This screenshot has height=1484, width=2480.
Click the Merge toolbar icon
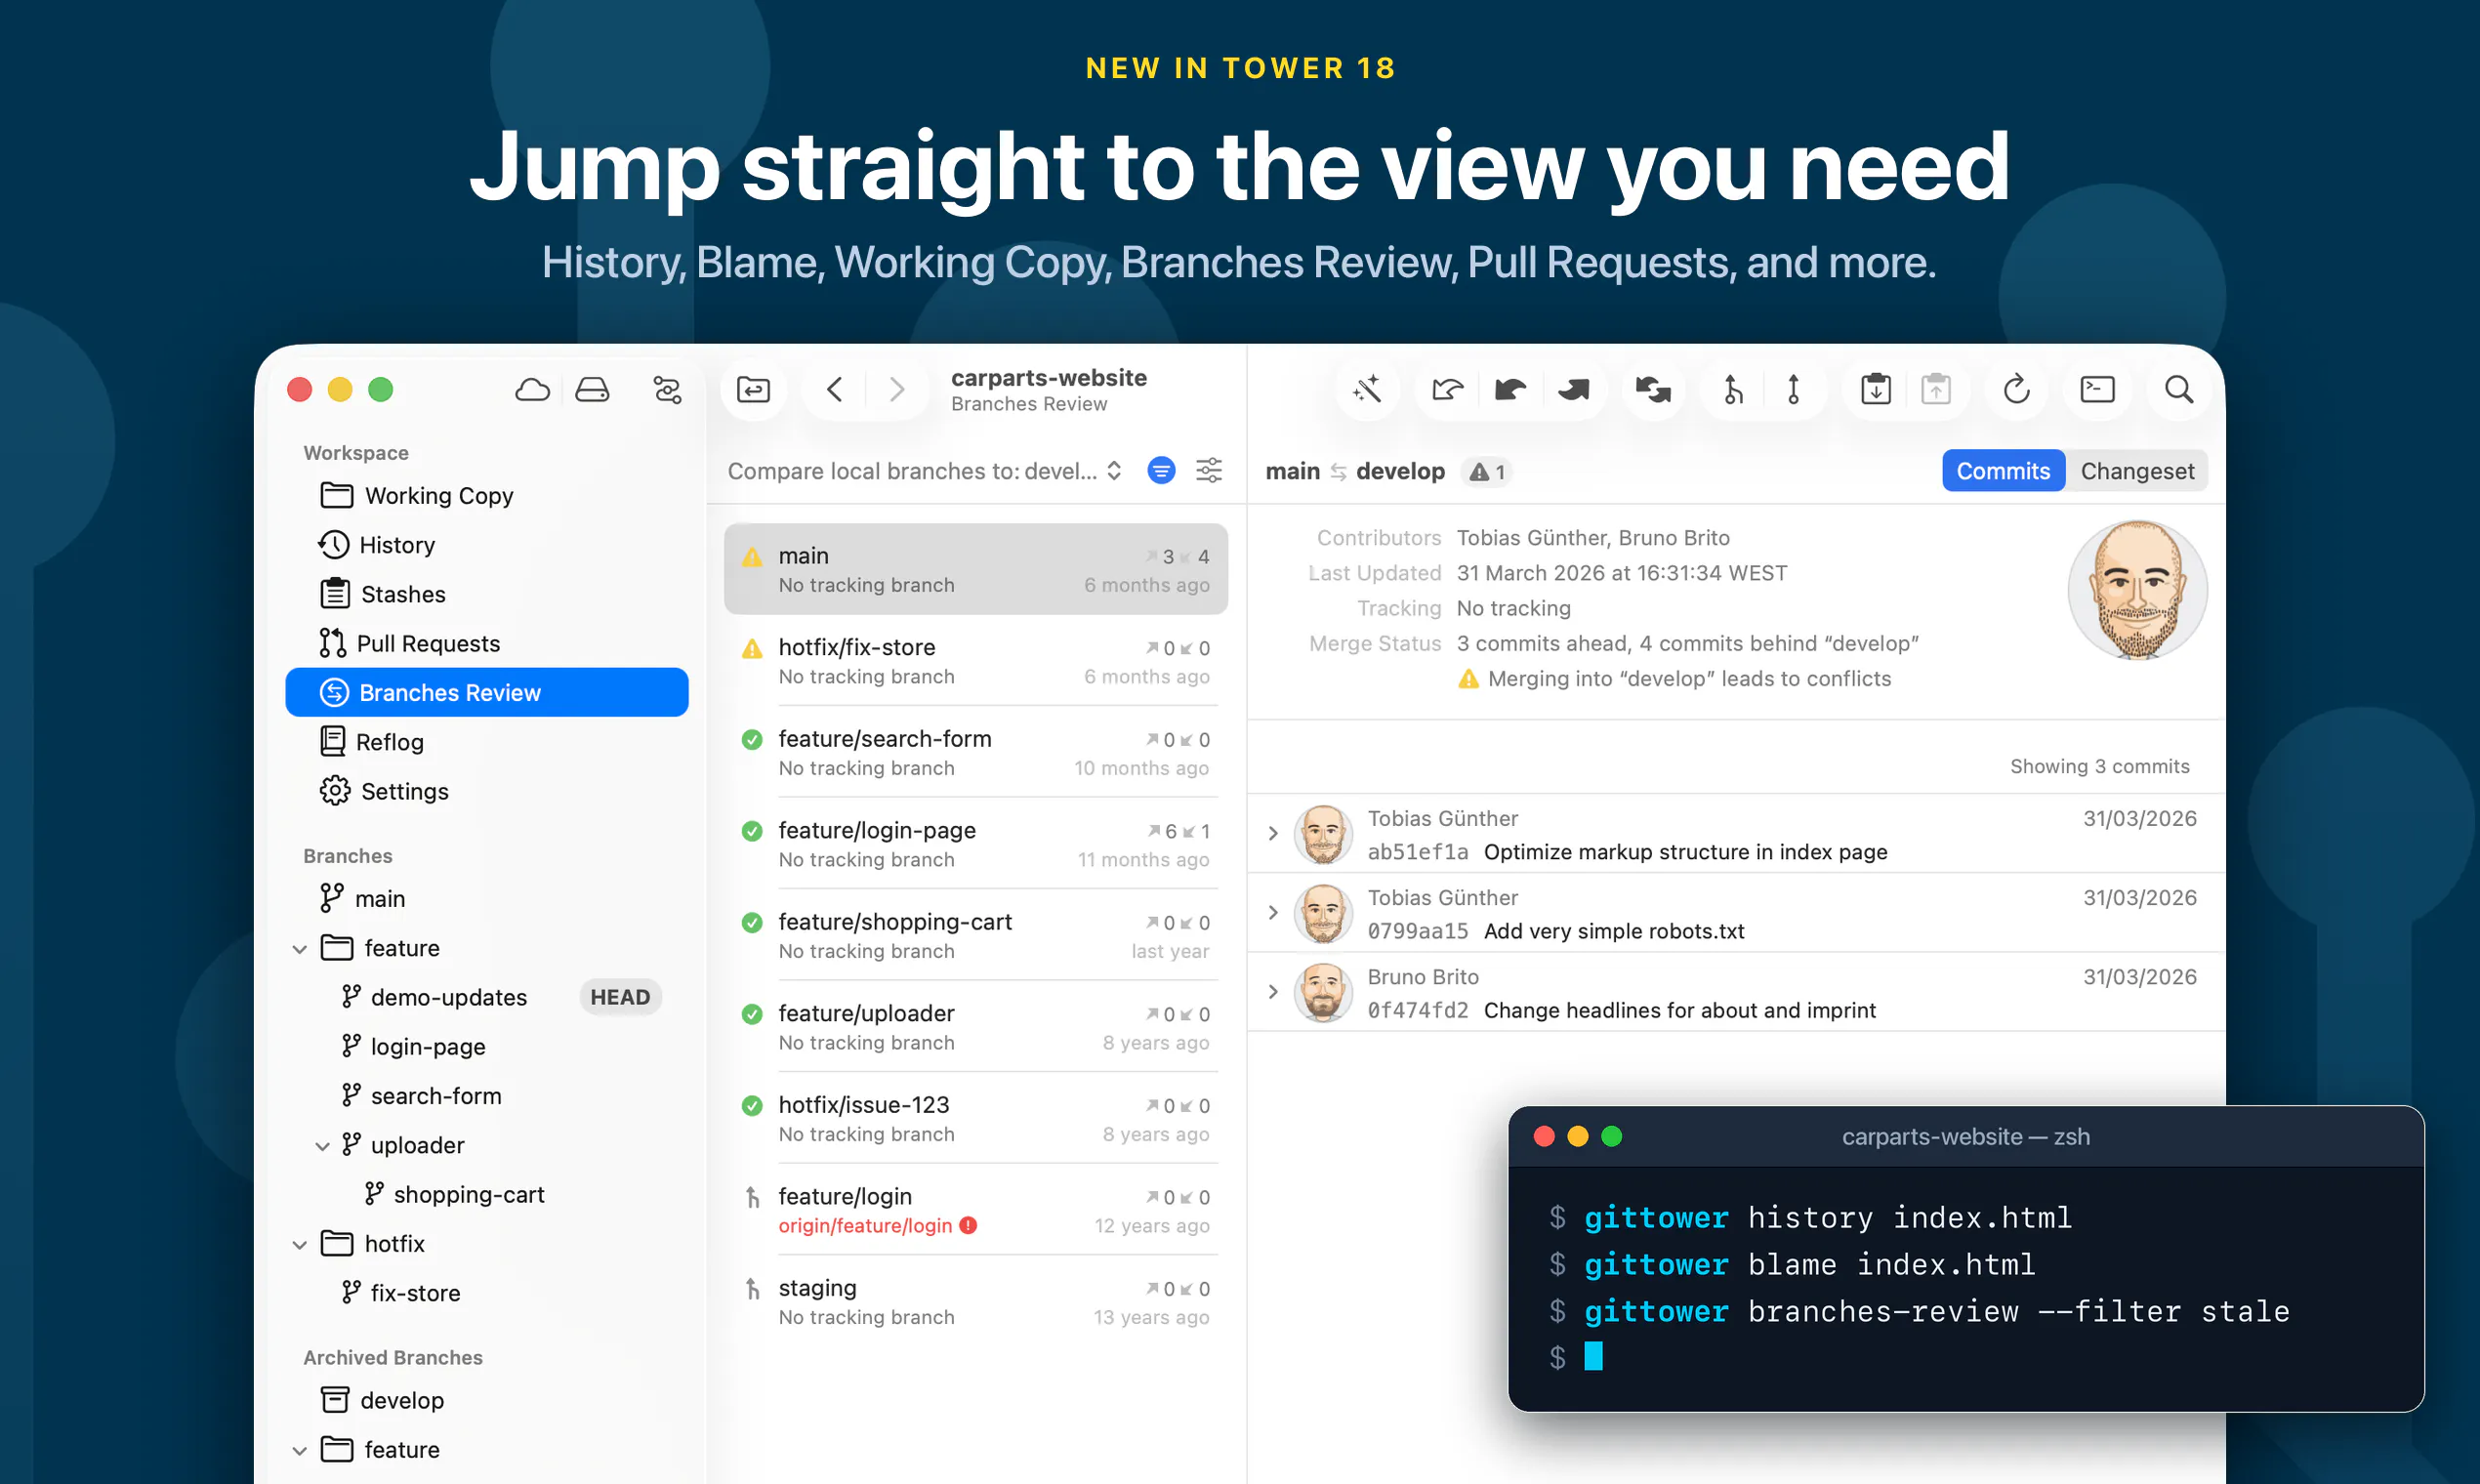1733,389
